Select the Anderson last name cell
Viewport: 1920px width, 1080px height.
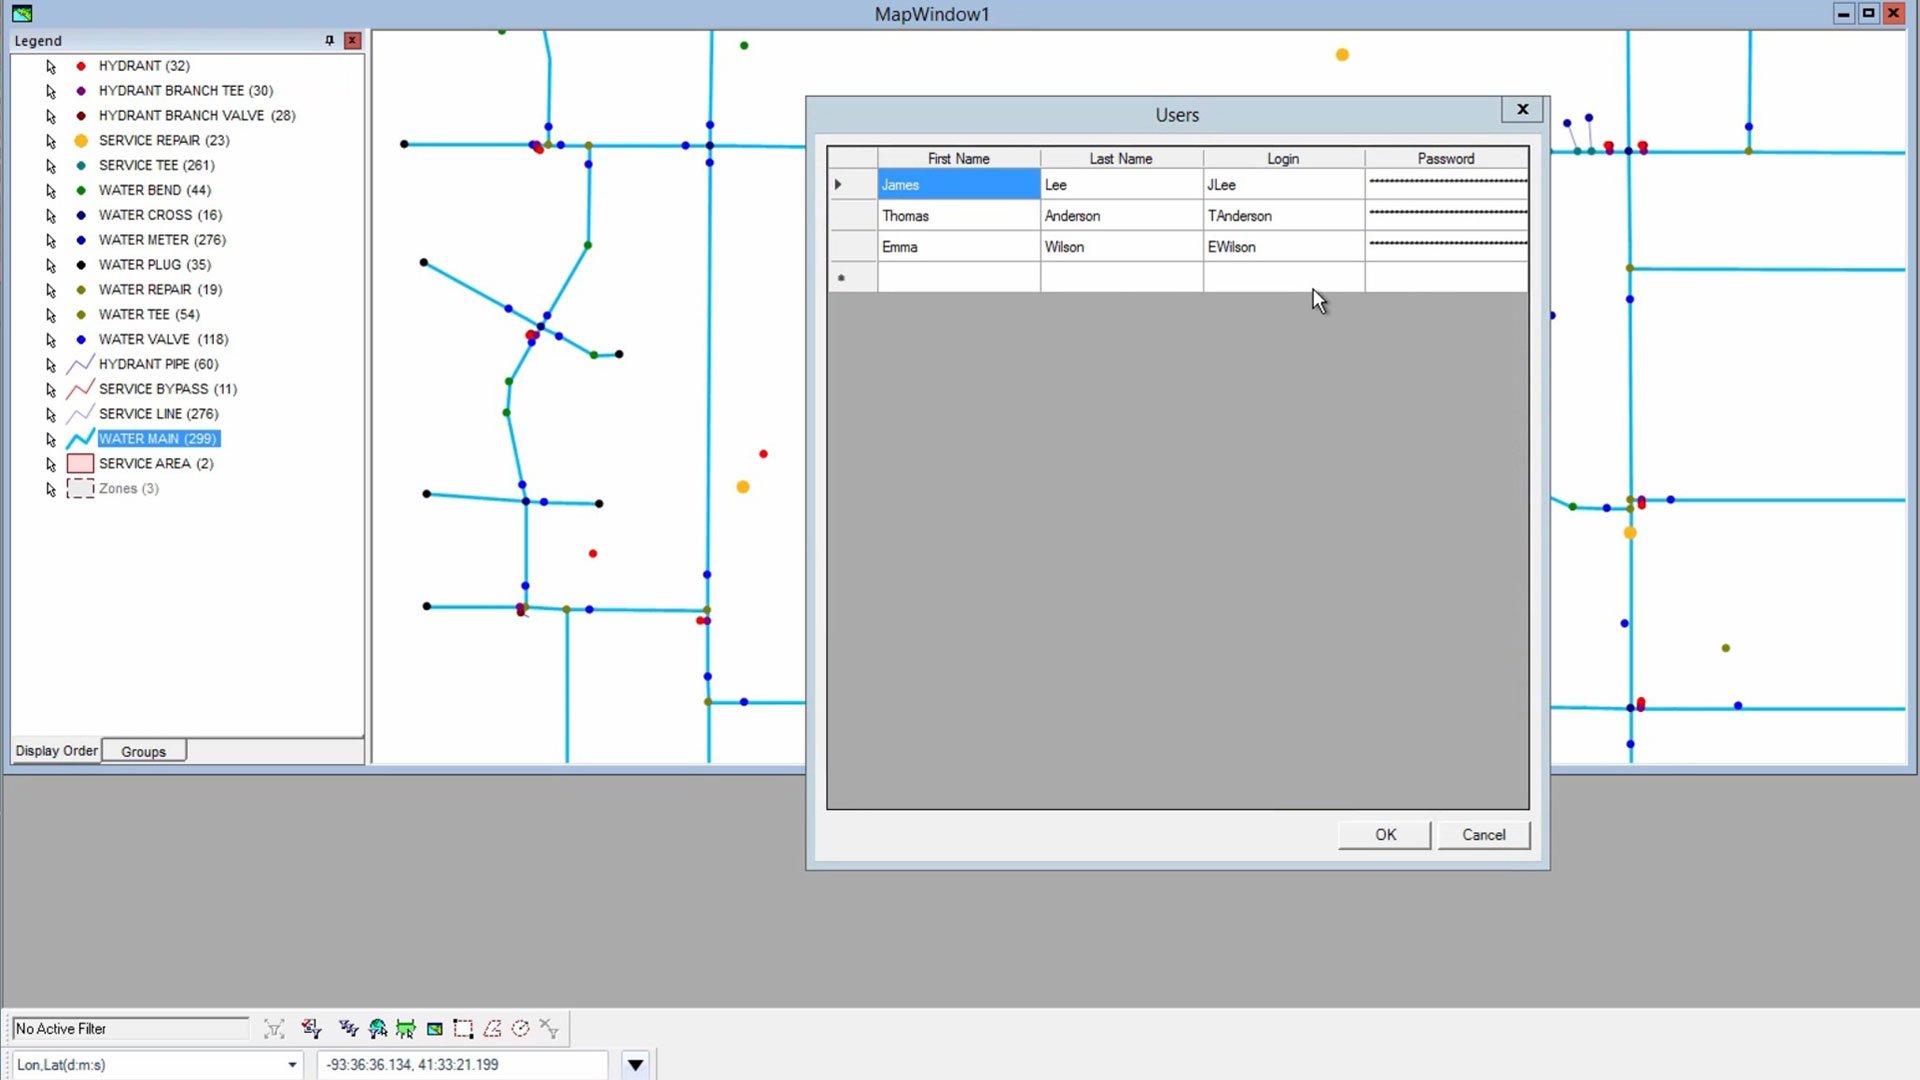pos(1121,216)
